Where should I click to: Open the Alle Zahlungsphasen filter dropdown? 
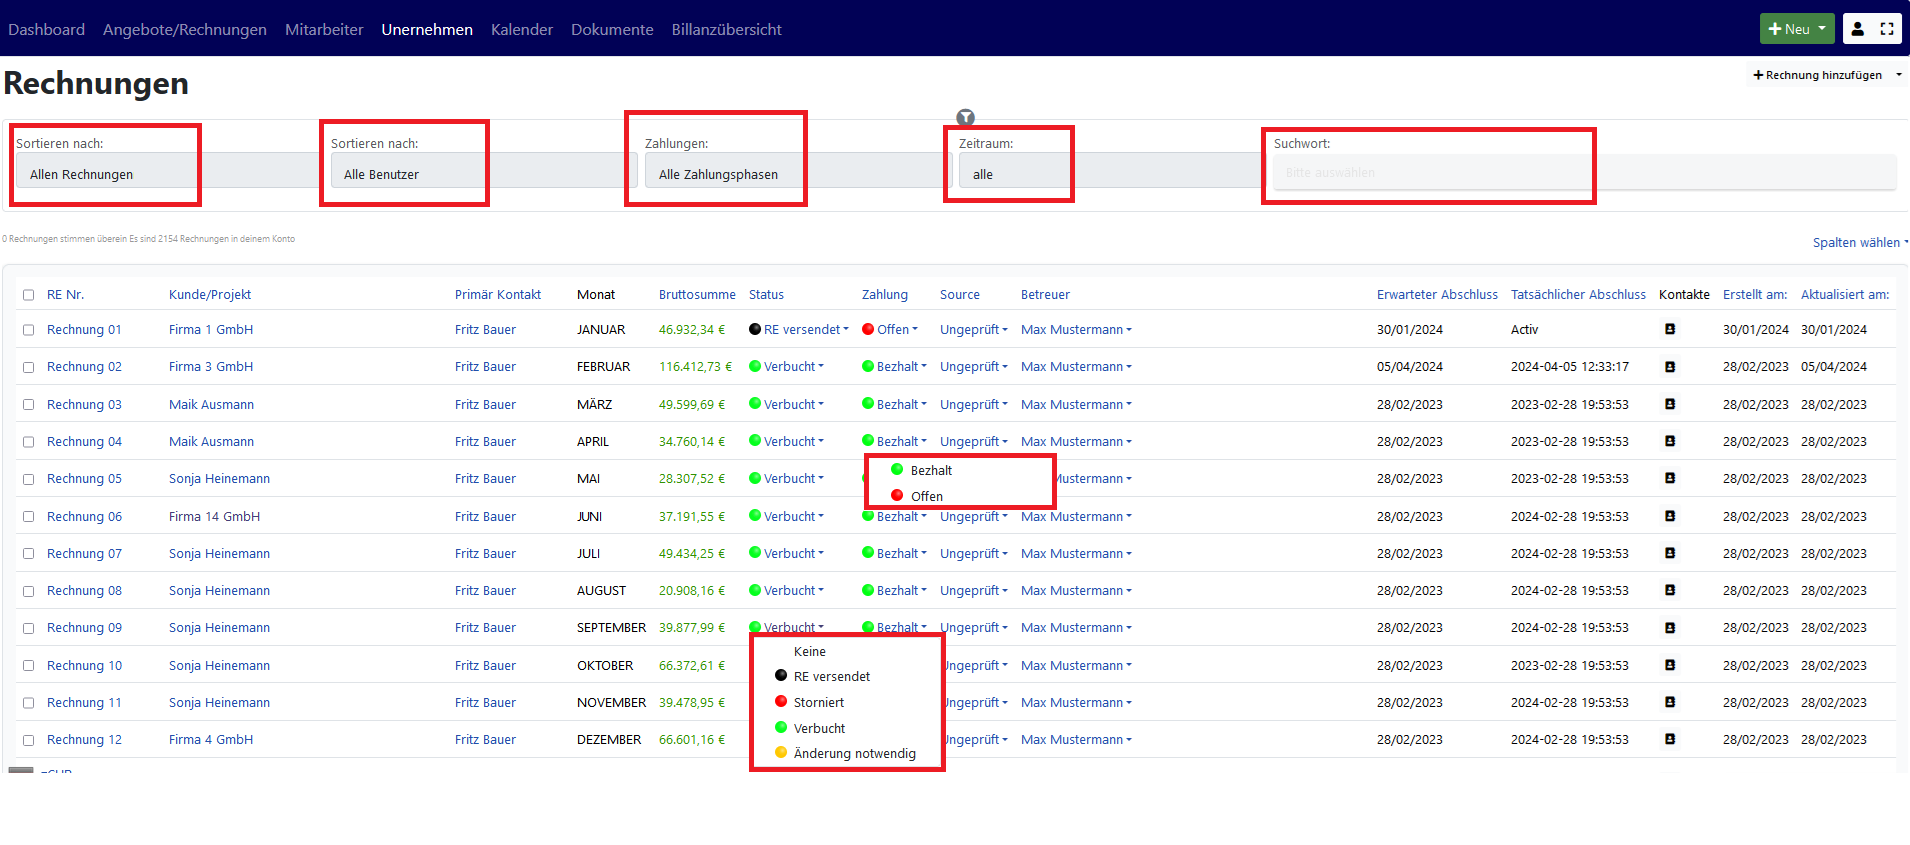coord(795,174)
